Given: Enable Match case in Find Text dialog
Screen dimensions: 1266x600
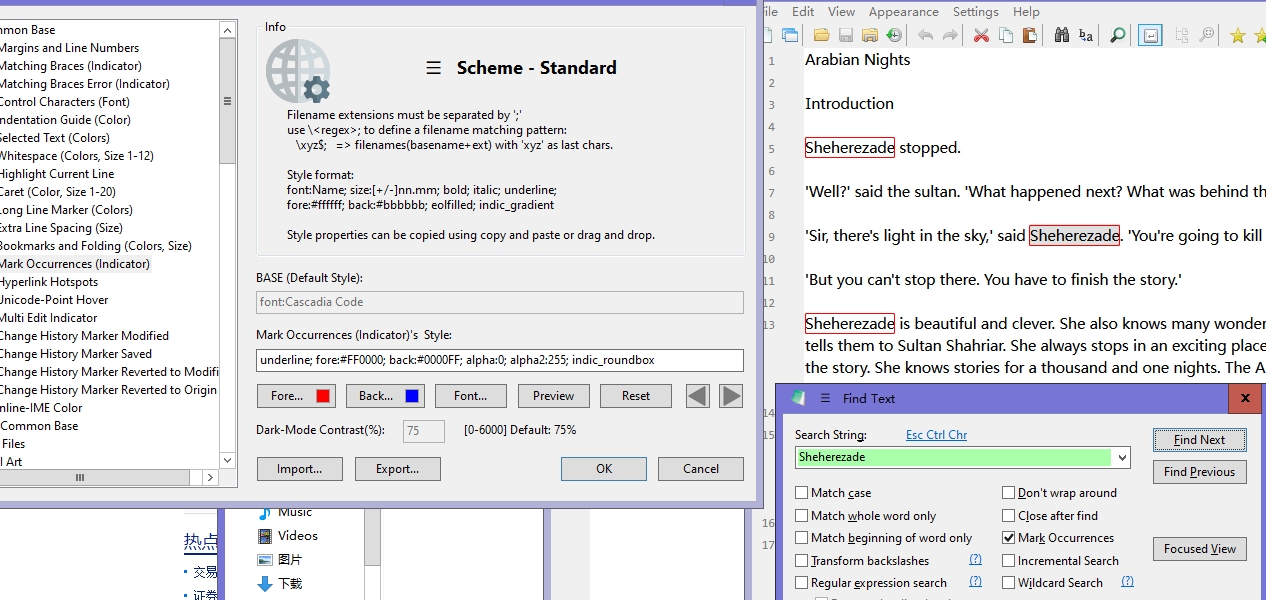Looking at the screenshot, I should (x=802, y=492).
